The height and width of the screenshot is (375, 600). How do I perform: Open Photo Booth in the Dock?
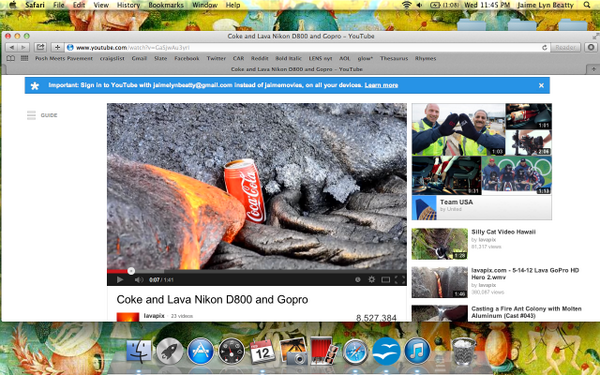pyautogui.click(x=324, y=351)
